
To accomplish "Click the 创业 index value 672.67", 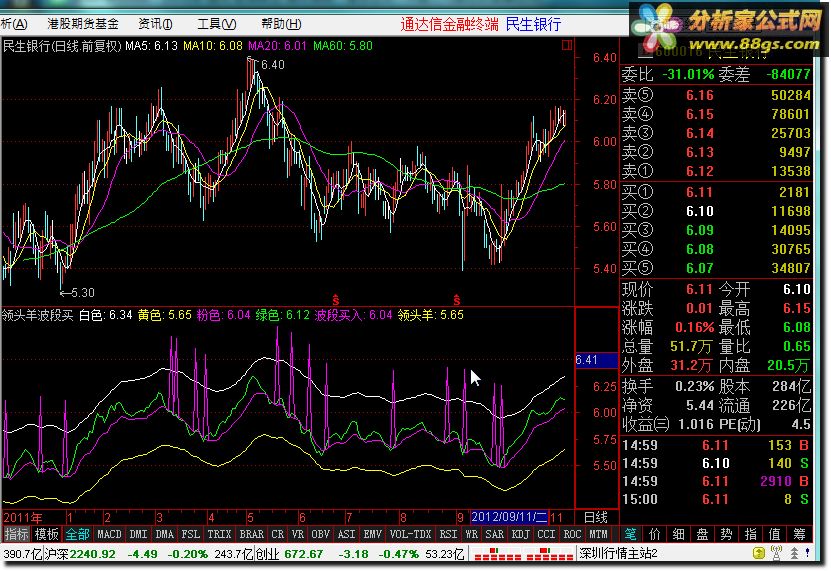I will point(304,554).
